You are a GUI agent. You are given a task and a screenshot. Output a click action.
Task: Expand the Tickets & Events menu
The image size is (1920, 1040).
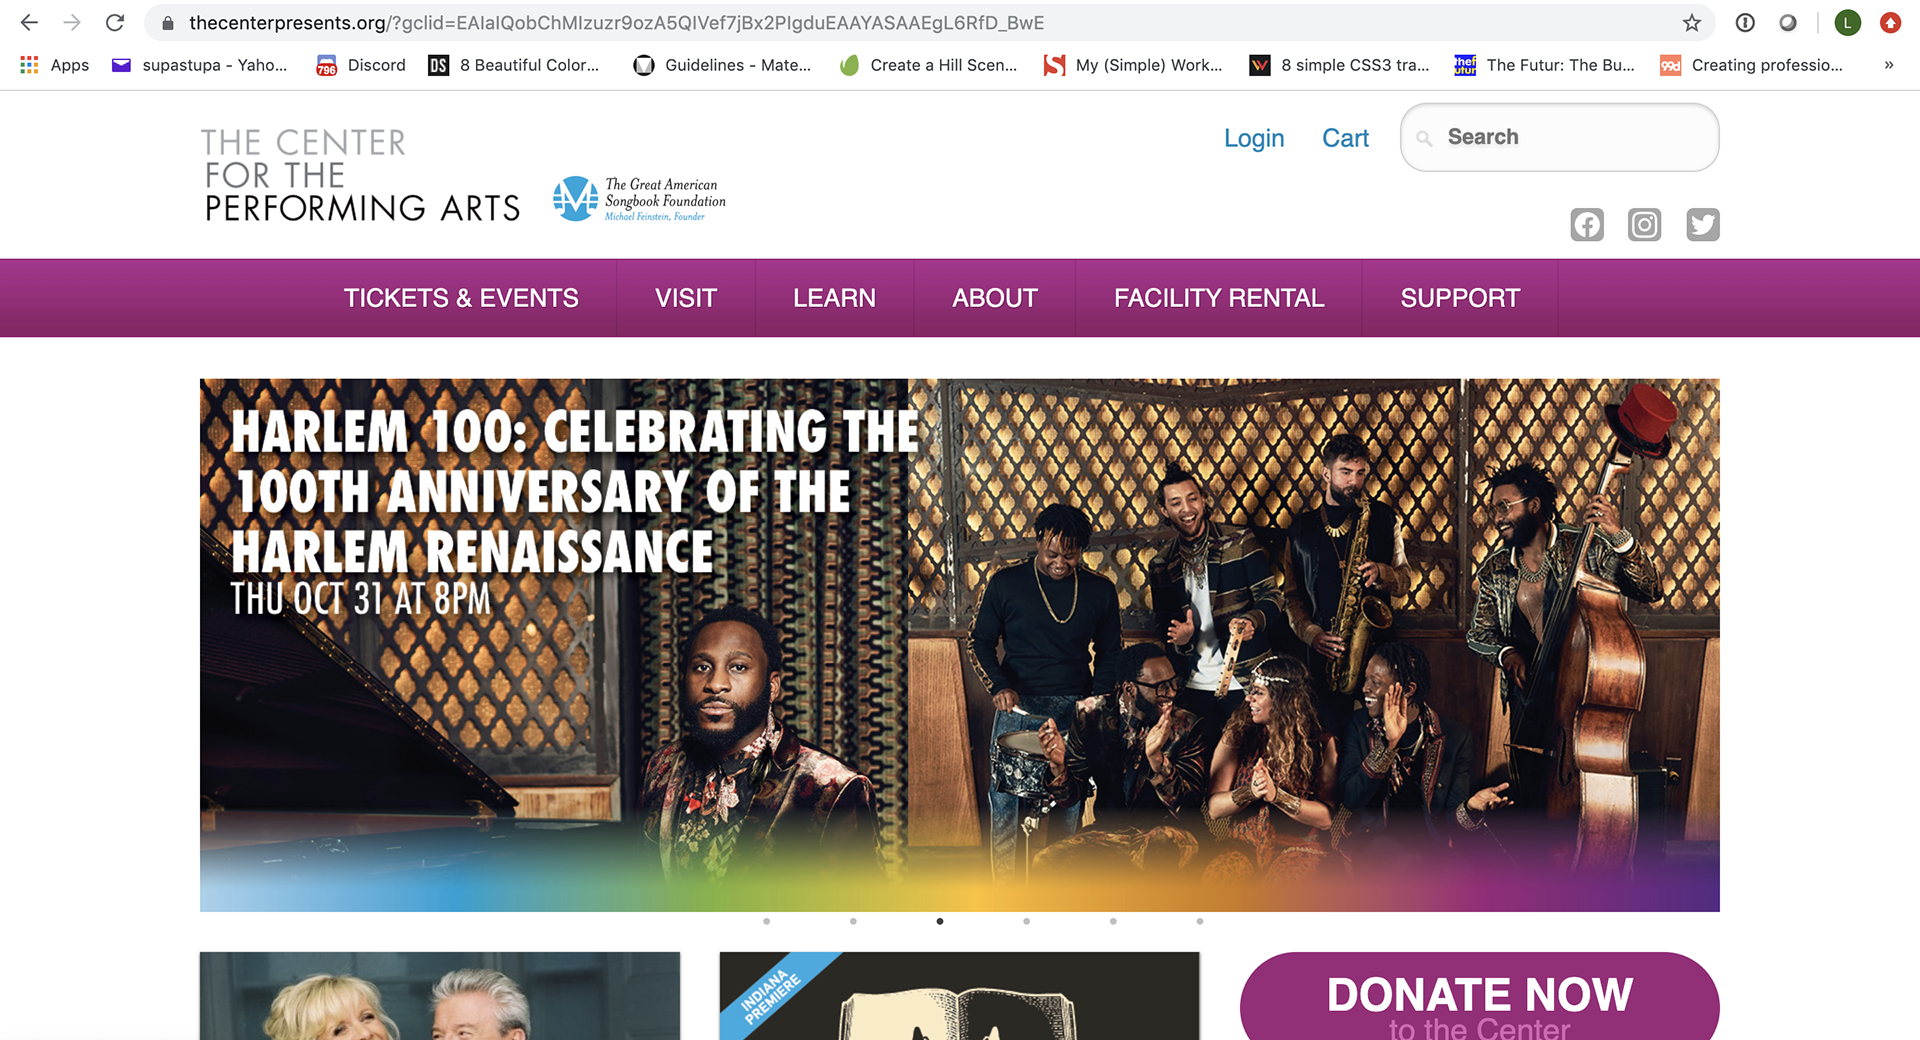point(461,298)
